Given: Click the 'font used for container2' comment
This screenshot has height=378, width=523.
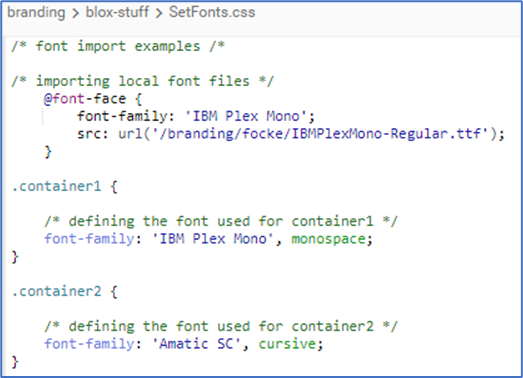Looking at the screenshot, I should point(221,326).
